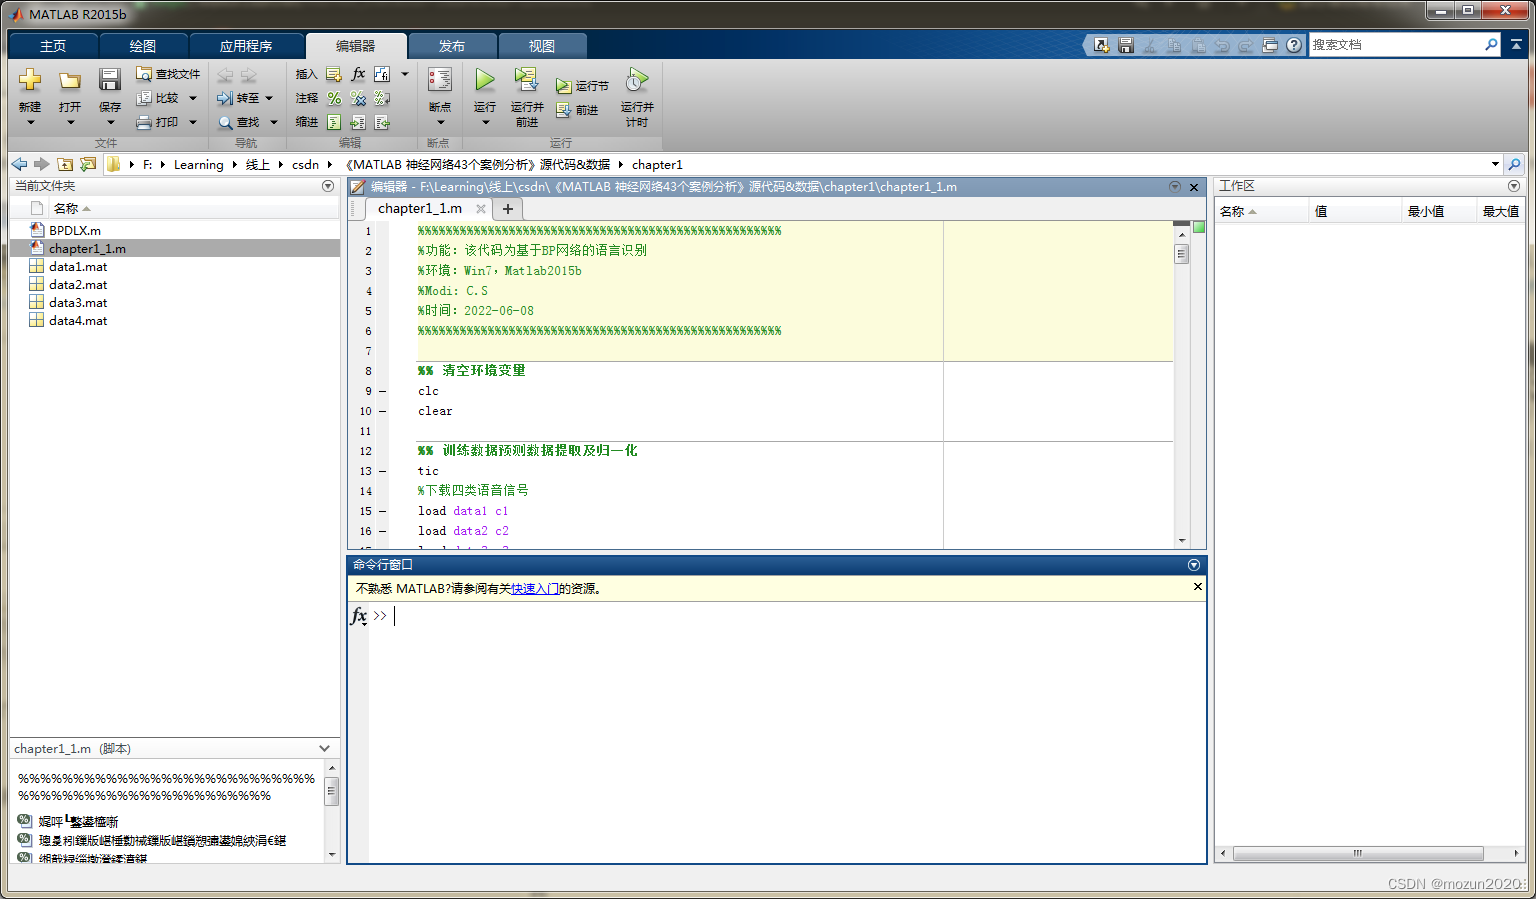This screenshot has width=1536, height=899.
Task: Switch to the 主页 (Home) tab
Action: pyautogui.click(x=53, y=46)
